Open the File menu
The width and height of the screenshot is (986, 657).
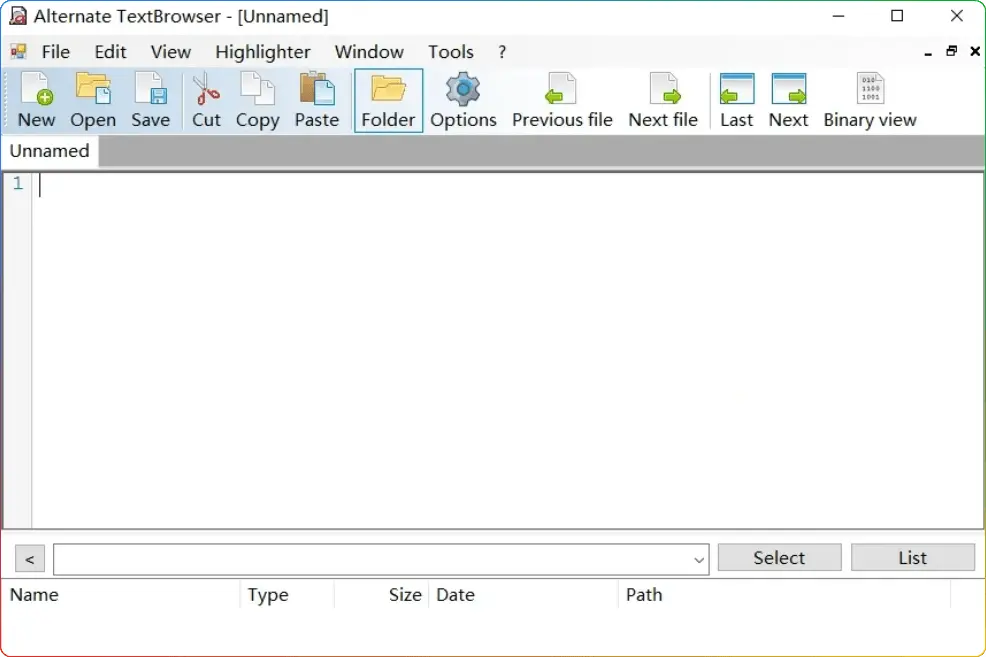[x=55, y=52]
